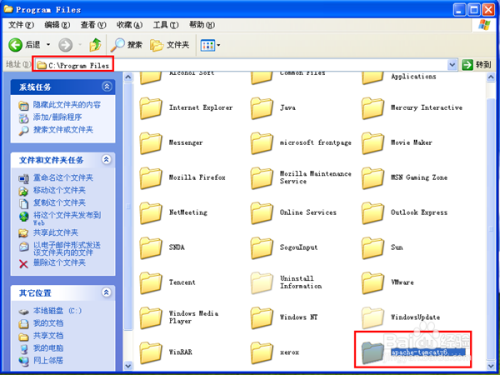Screen dimensions: 500x375
Task: Select the Outlook Express folder icon
Action: pos(373,213)
